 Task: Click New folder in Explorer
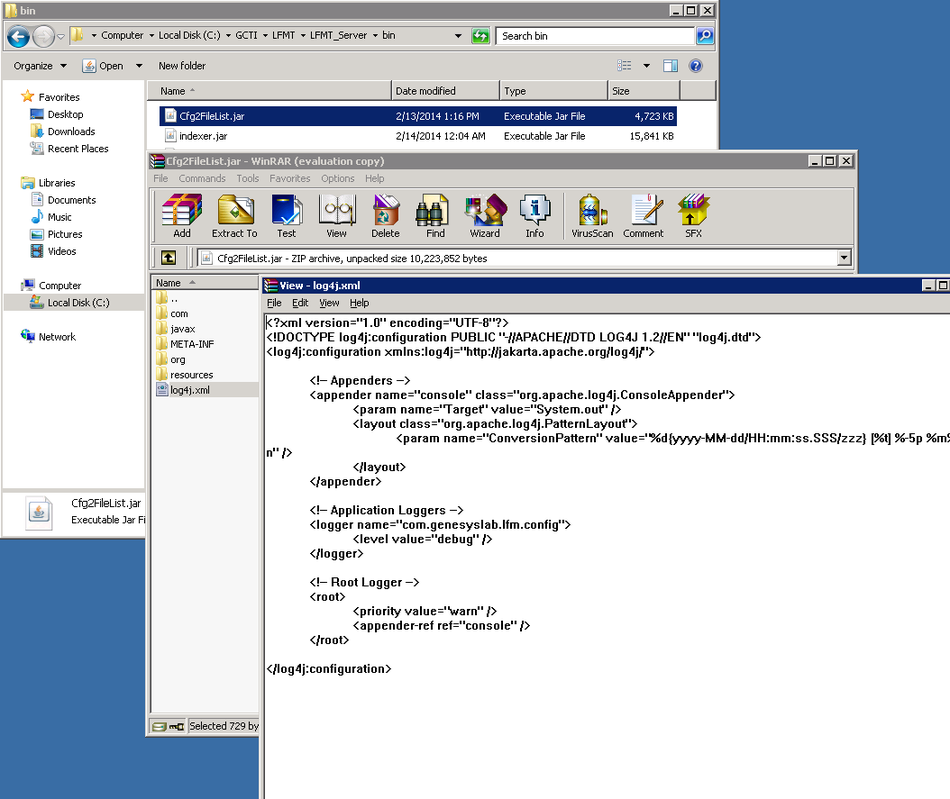pyautogui.click(x=182, y=65)
